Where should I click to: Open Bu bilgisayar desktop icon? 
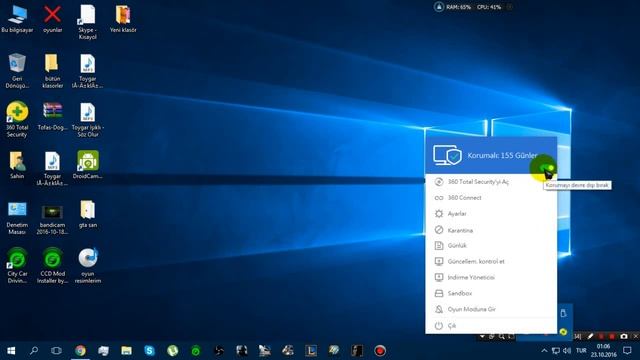point(17,19)
